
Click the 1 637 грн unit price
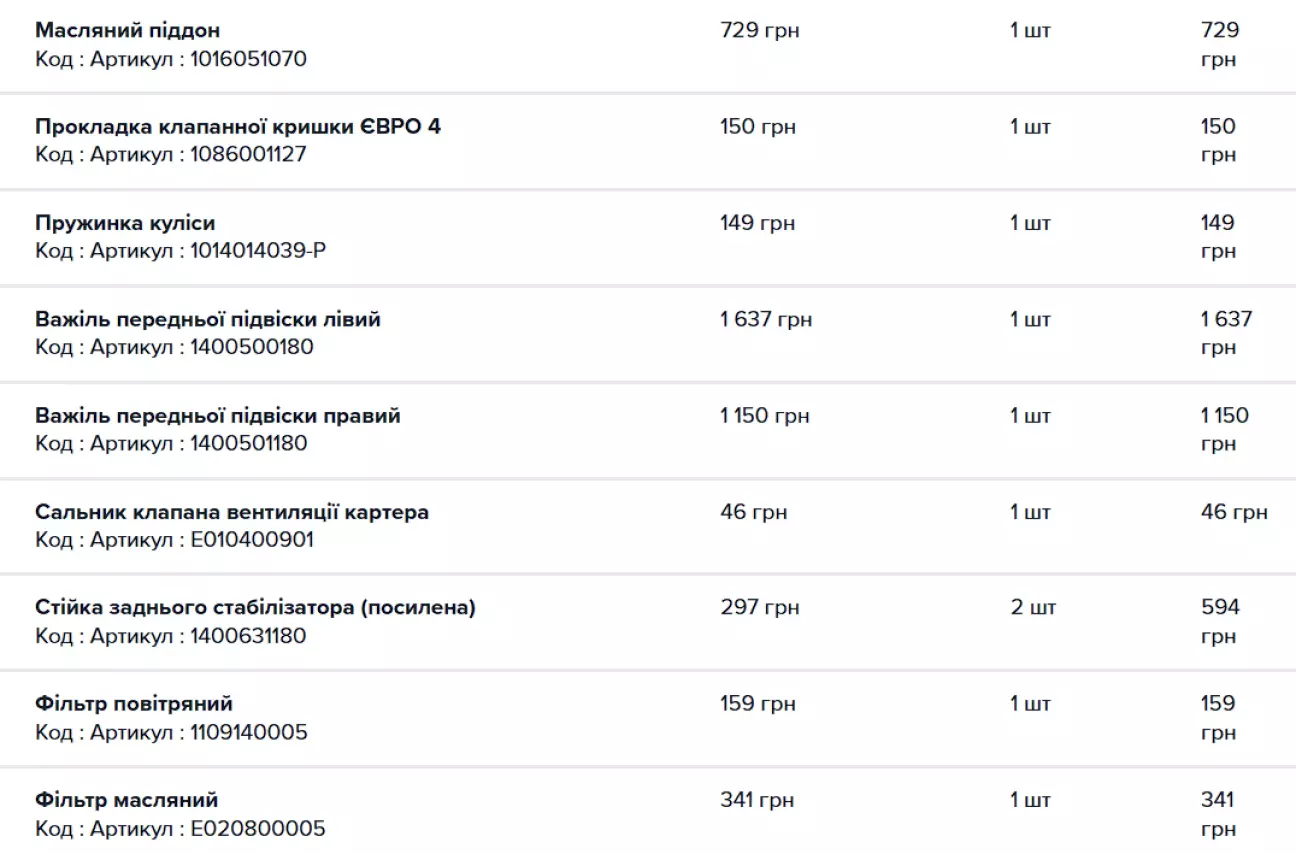766,320
